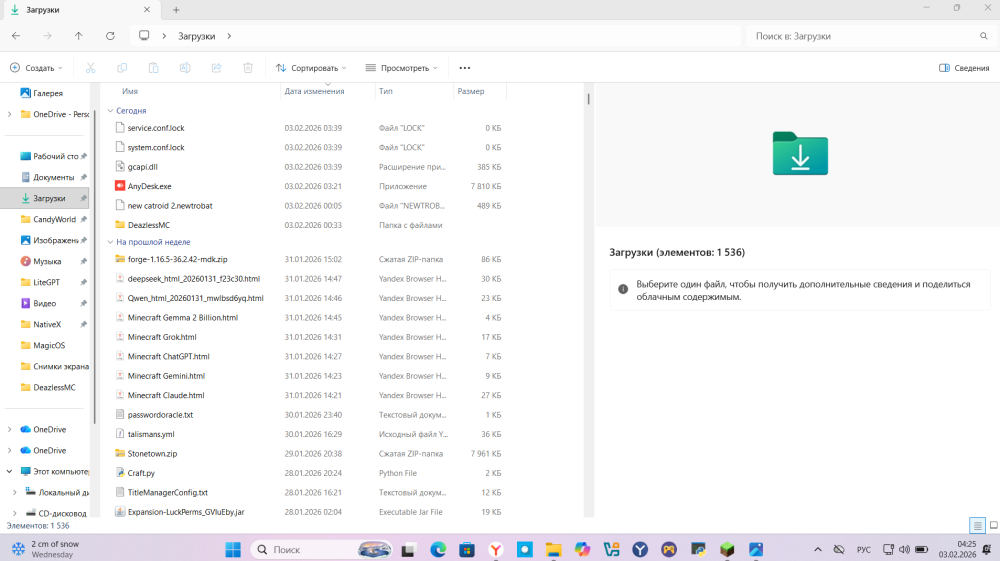Open the new tab plus button
1000x561 pixels.
(x=176, y=10)
